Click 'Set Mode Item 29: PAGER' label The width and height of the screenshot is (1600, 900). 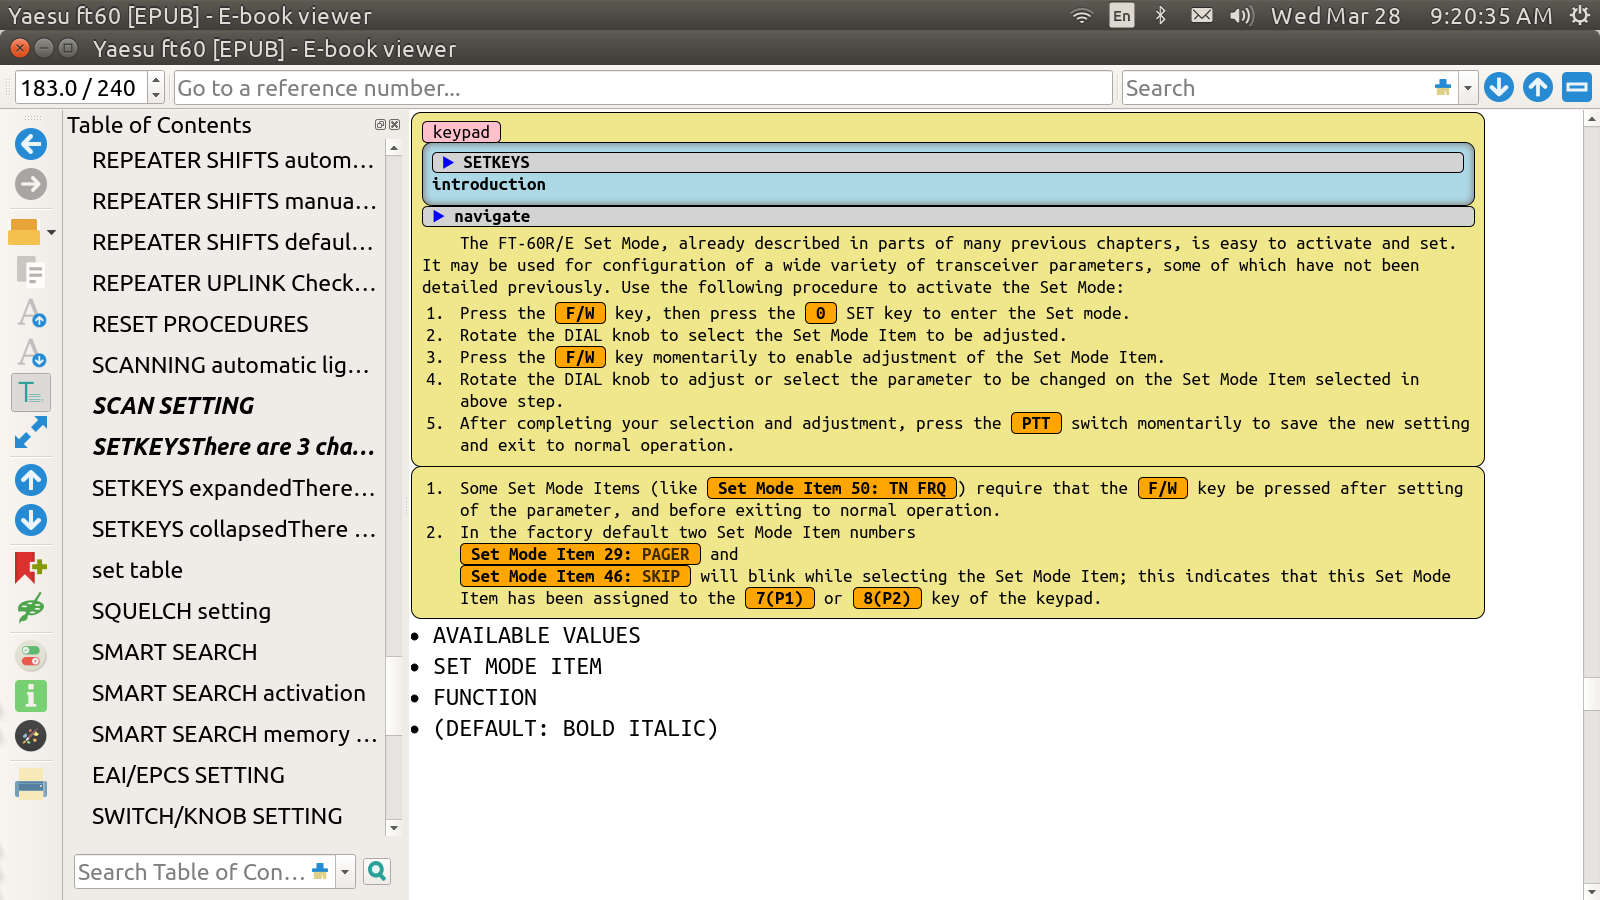point(580,554)
